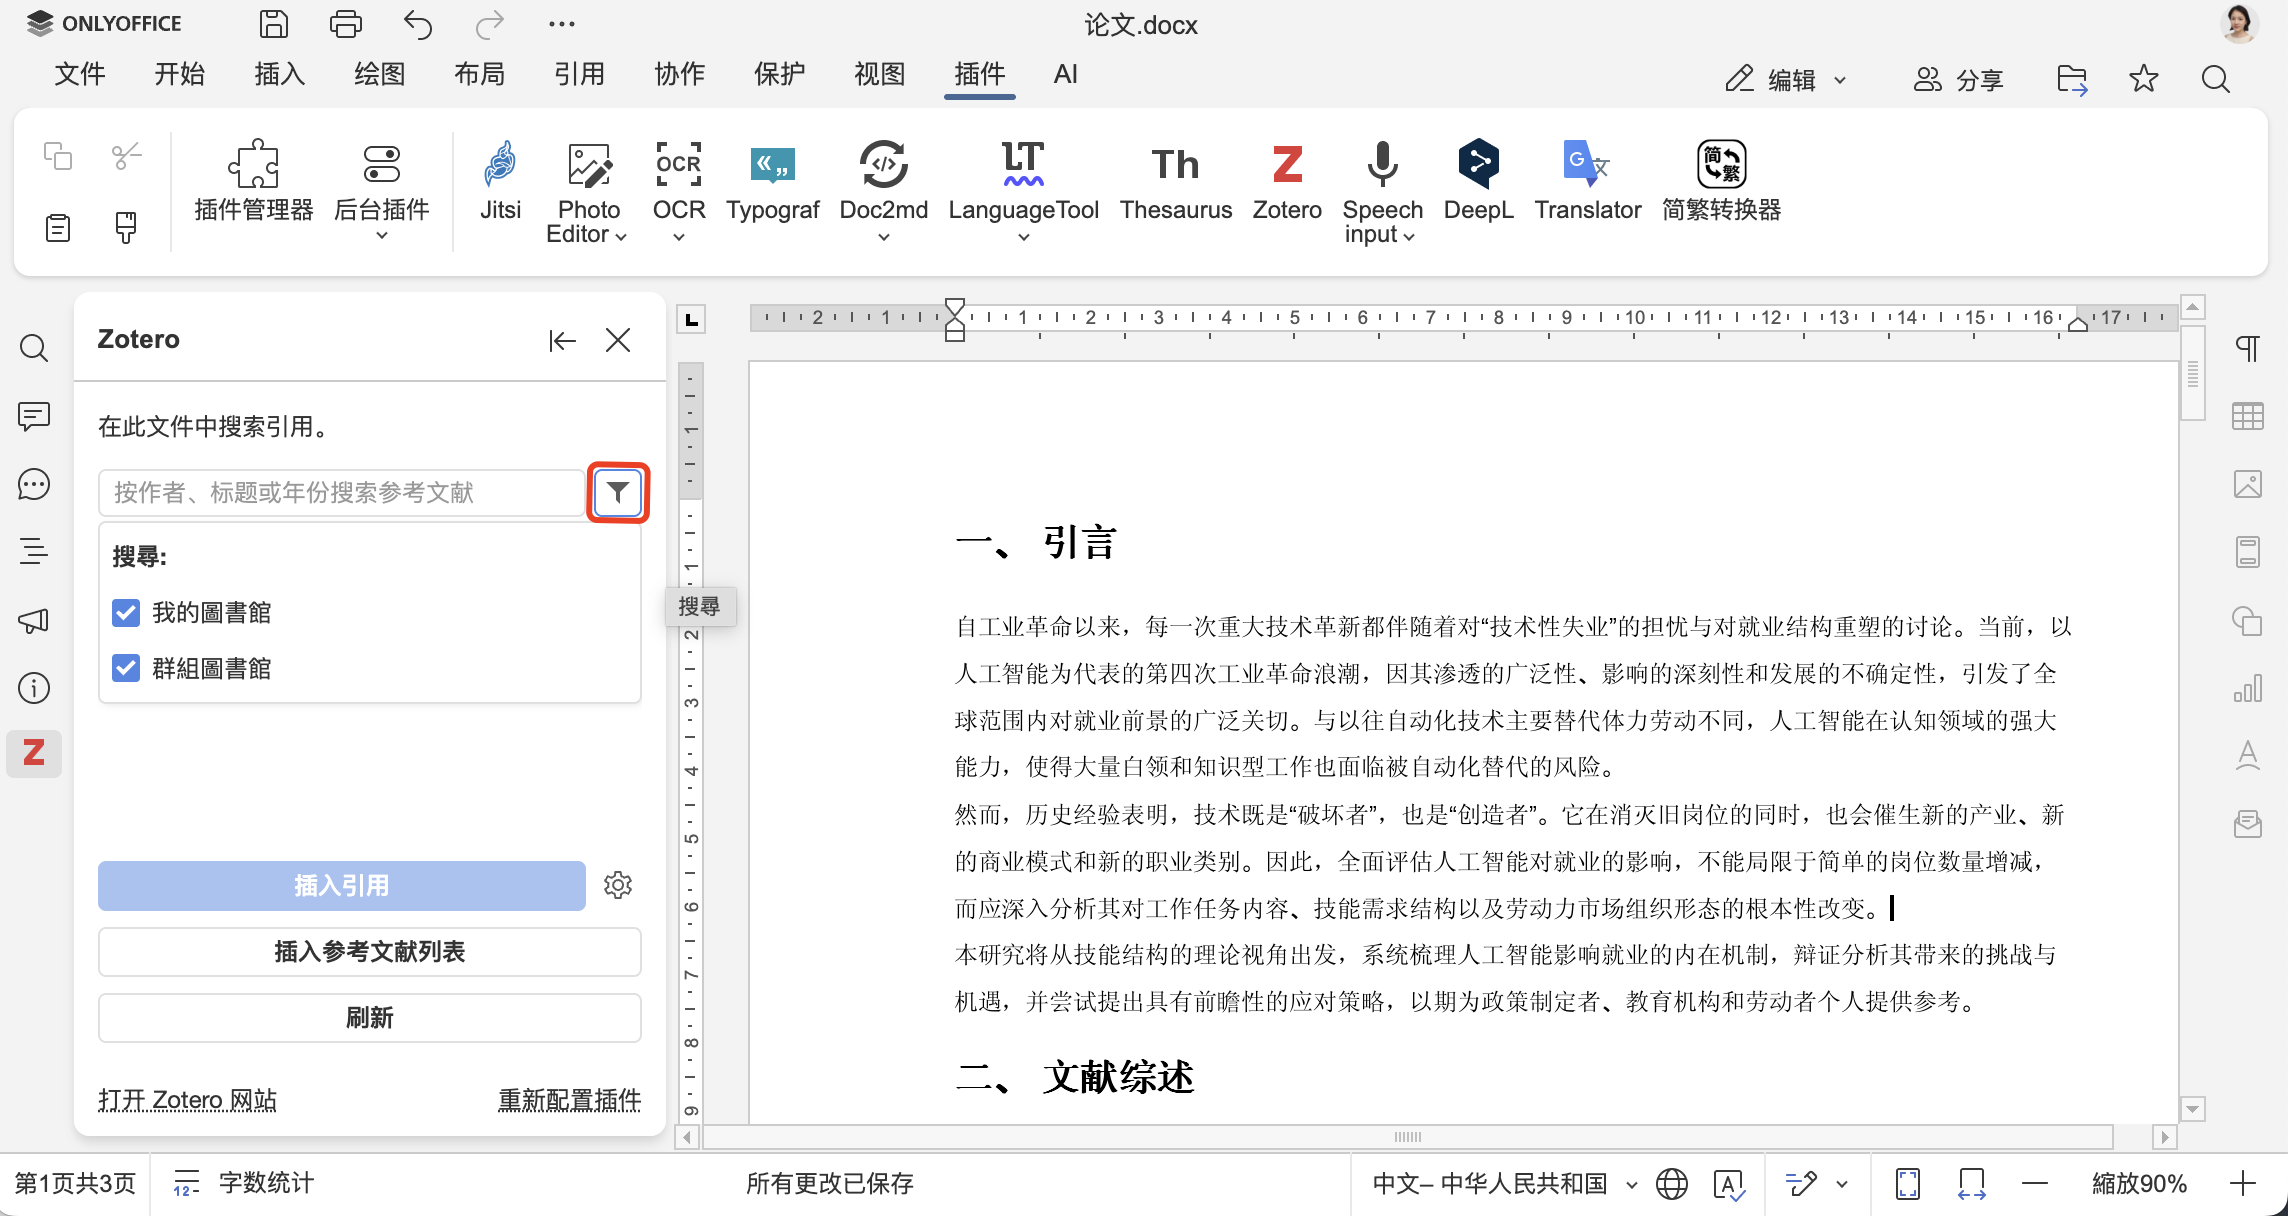2288x1216 pixels.
Task: Expand the Photo Editor dropdown
Action: [620, 237]
